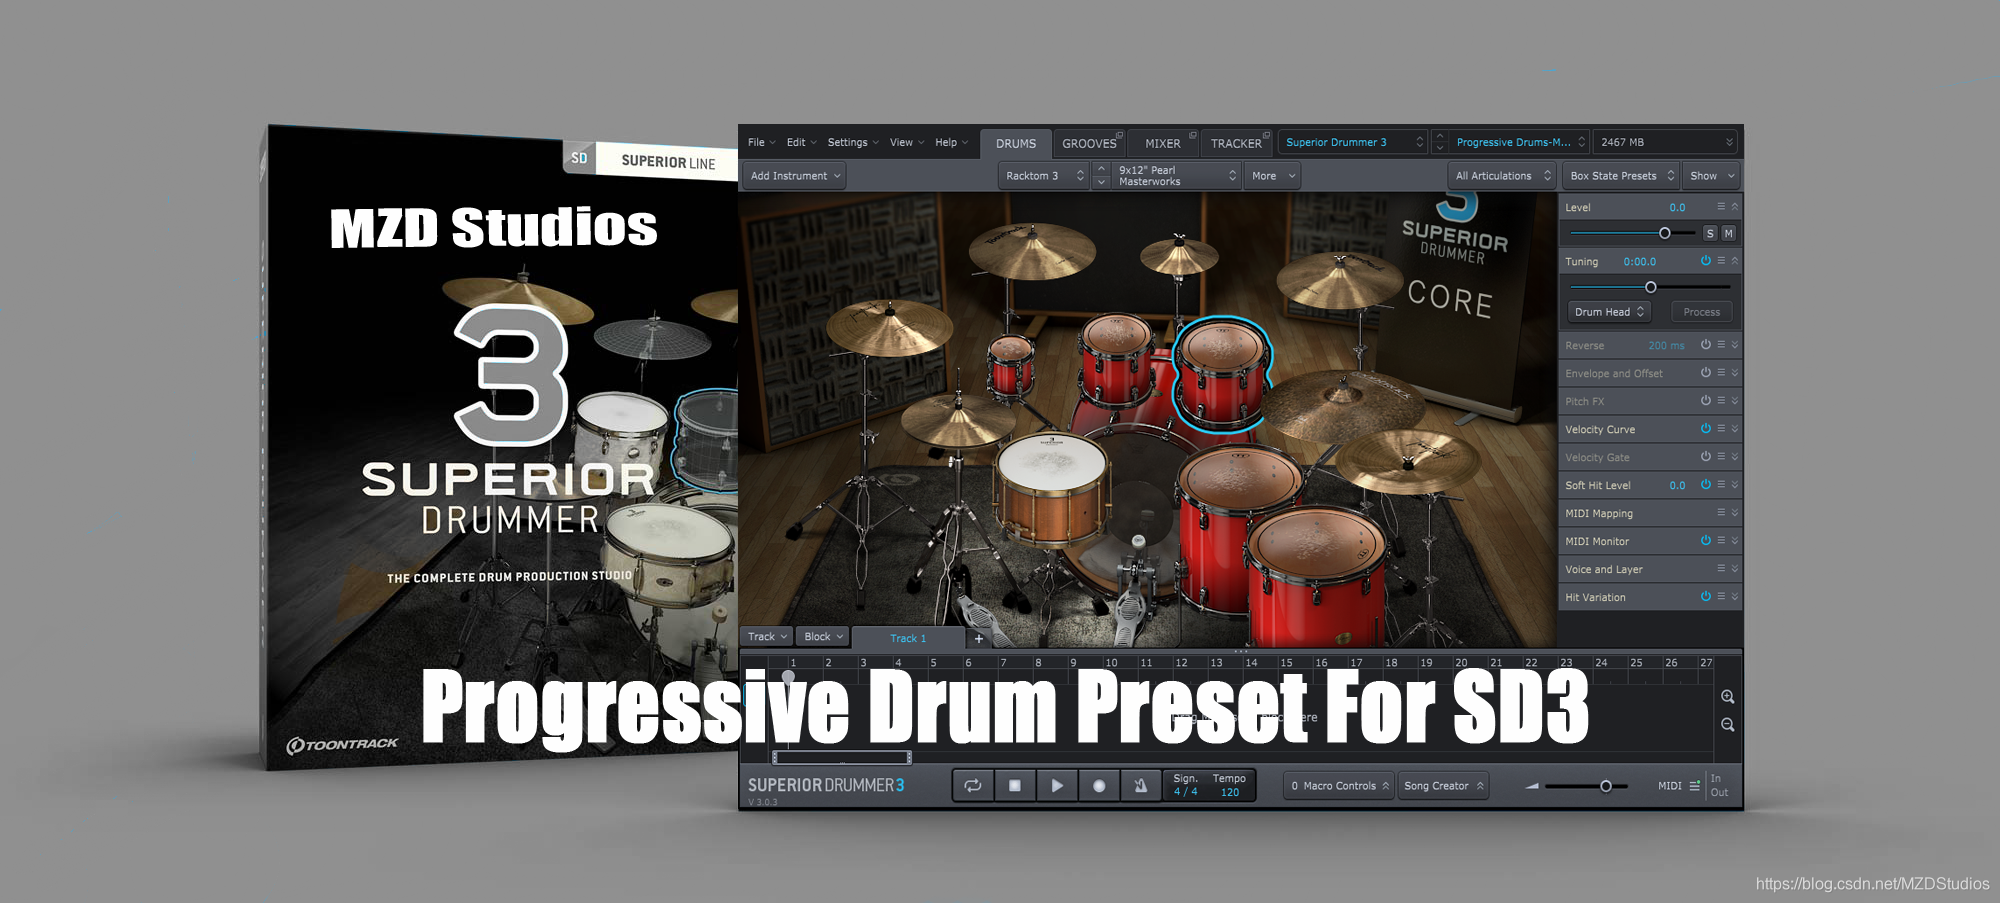The height and width of the screenshot is (903, 2000).
Task: Toggle the Hit Variation power button
Action: pyautogui.click(x=1706, y=597)
